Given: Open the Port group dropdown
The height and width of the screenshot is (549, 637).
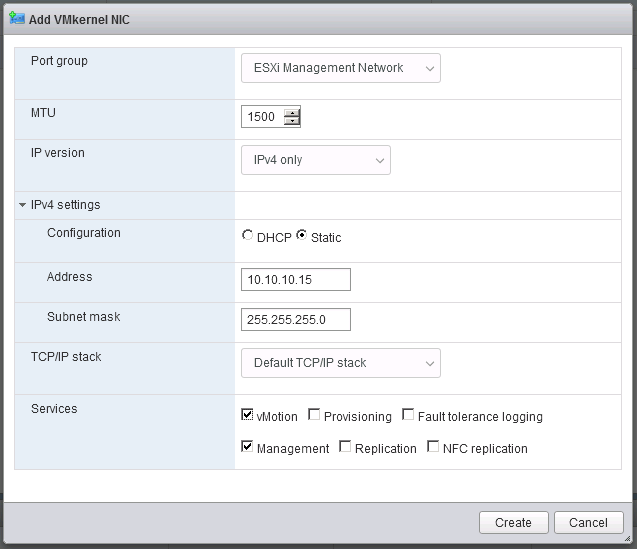Looking at the screenshot, I should point(340,68).
